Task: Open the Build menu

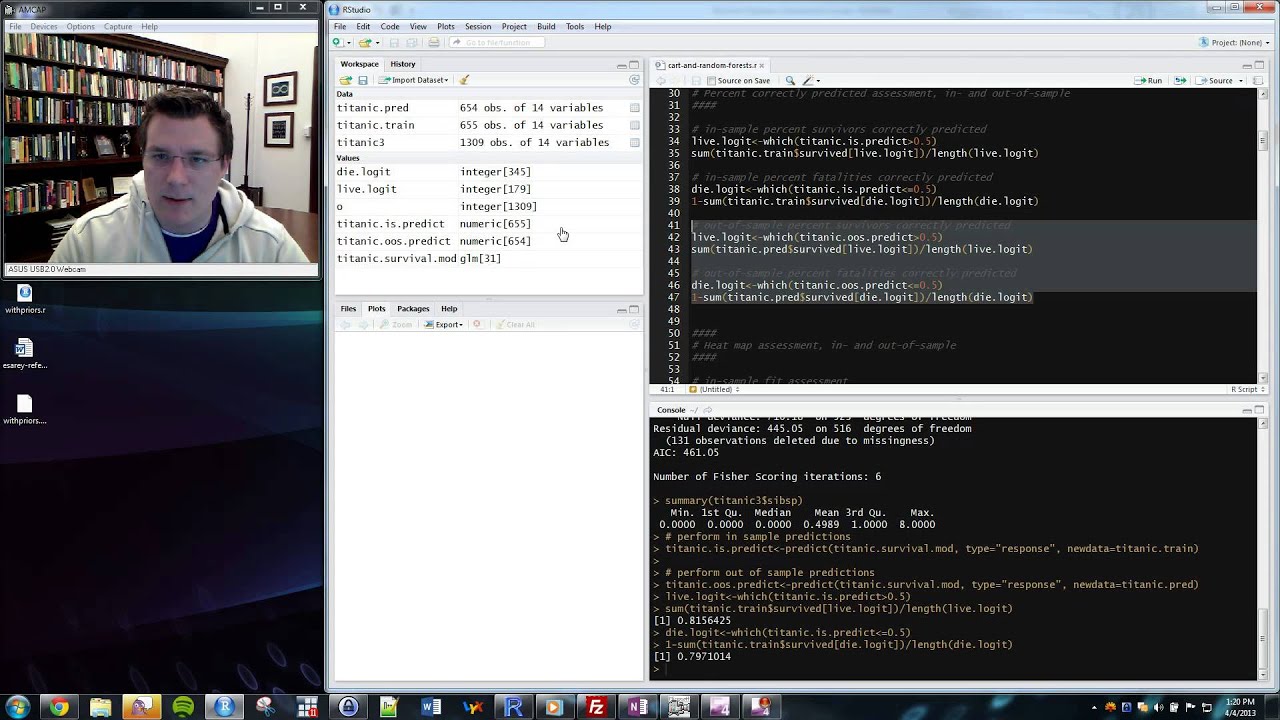Action: click(546, 26)
